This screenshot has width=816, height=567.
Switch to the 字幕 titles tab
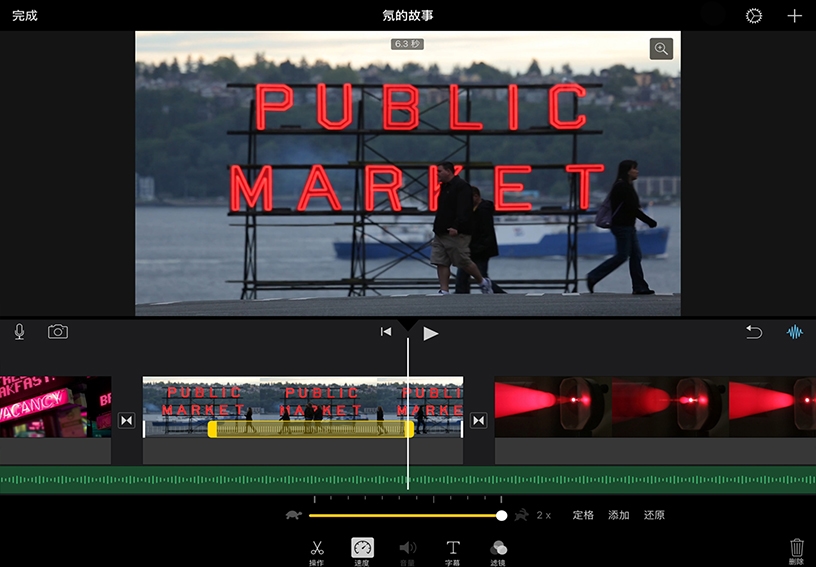453,550
